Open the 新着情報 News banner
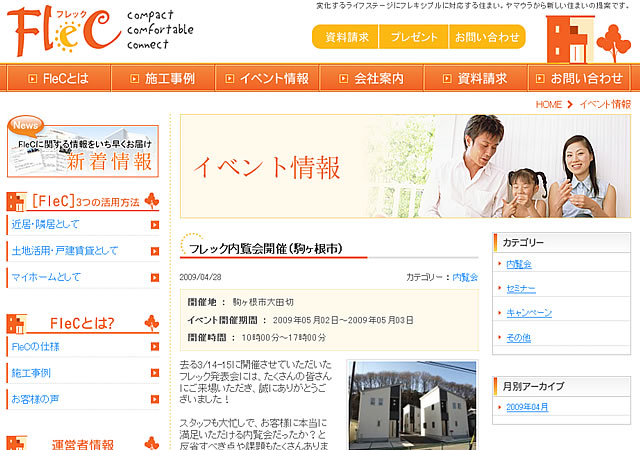The width and height of the screenshot is (640, 450). pos(83,147)
